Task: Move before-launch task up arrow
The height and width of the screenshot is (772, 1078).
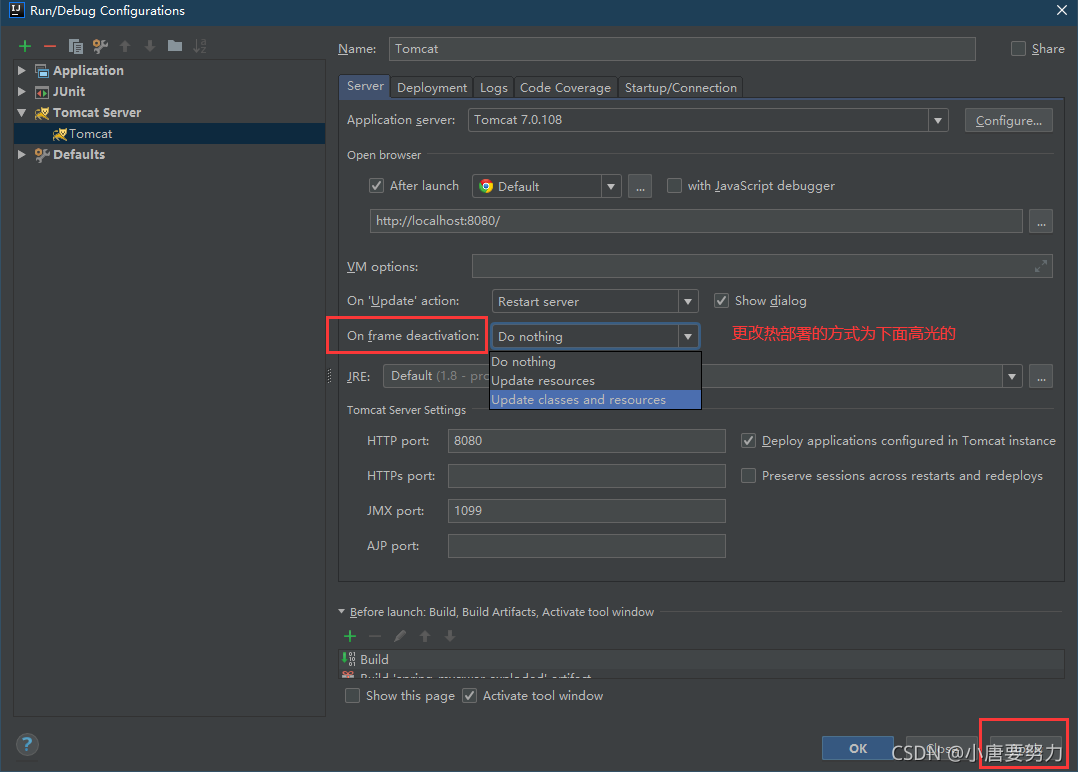Action: pyautogui.click(x=425, y=636)
